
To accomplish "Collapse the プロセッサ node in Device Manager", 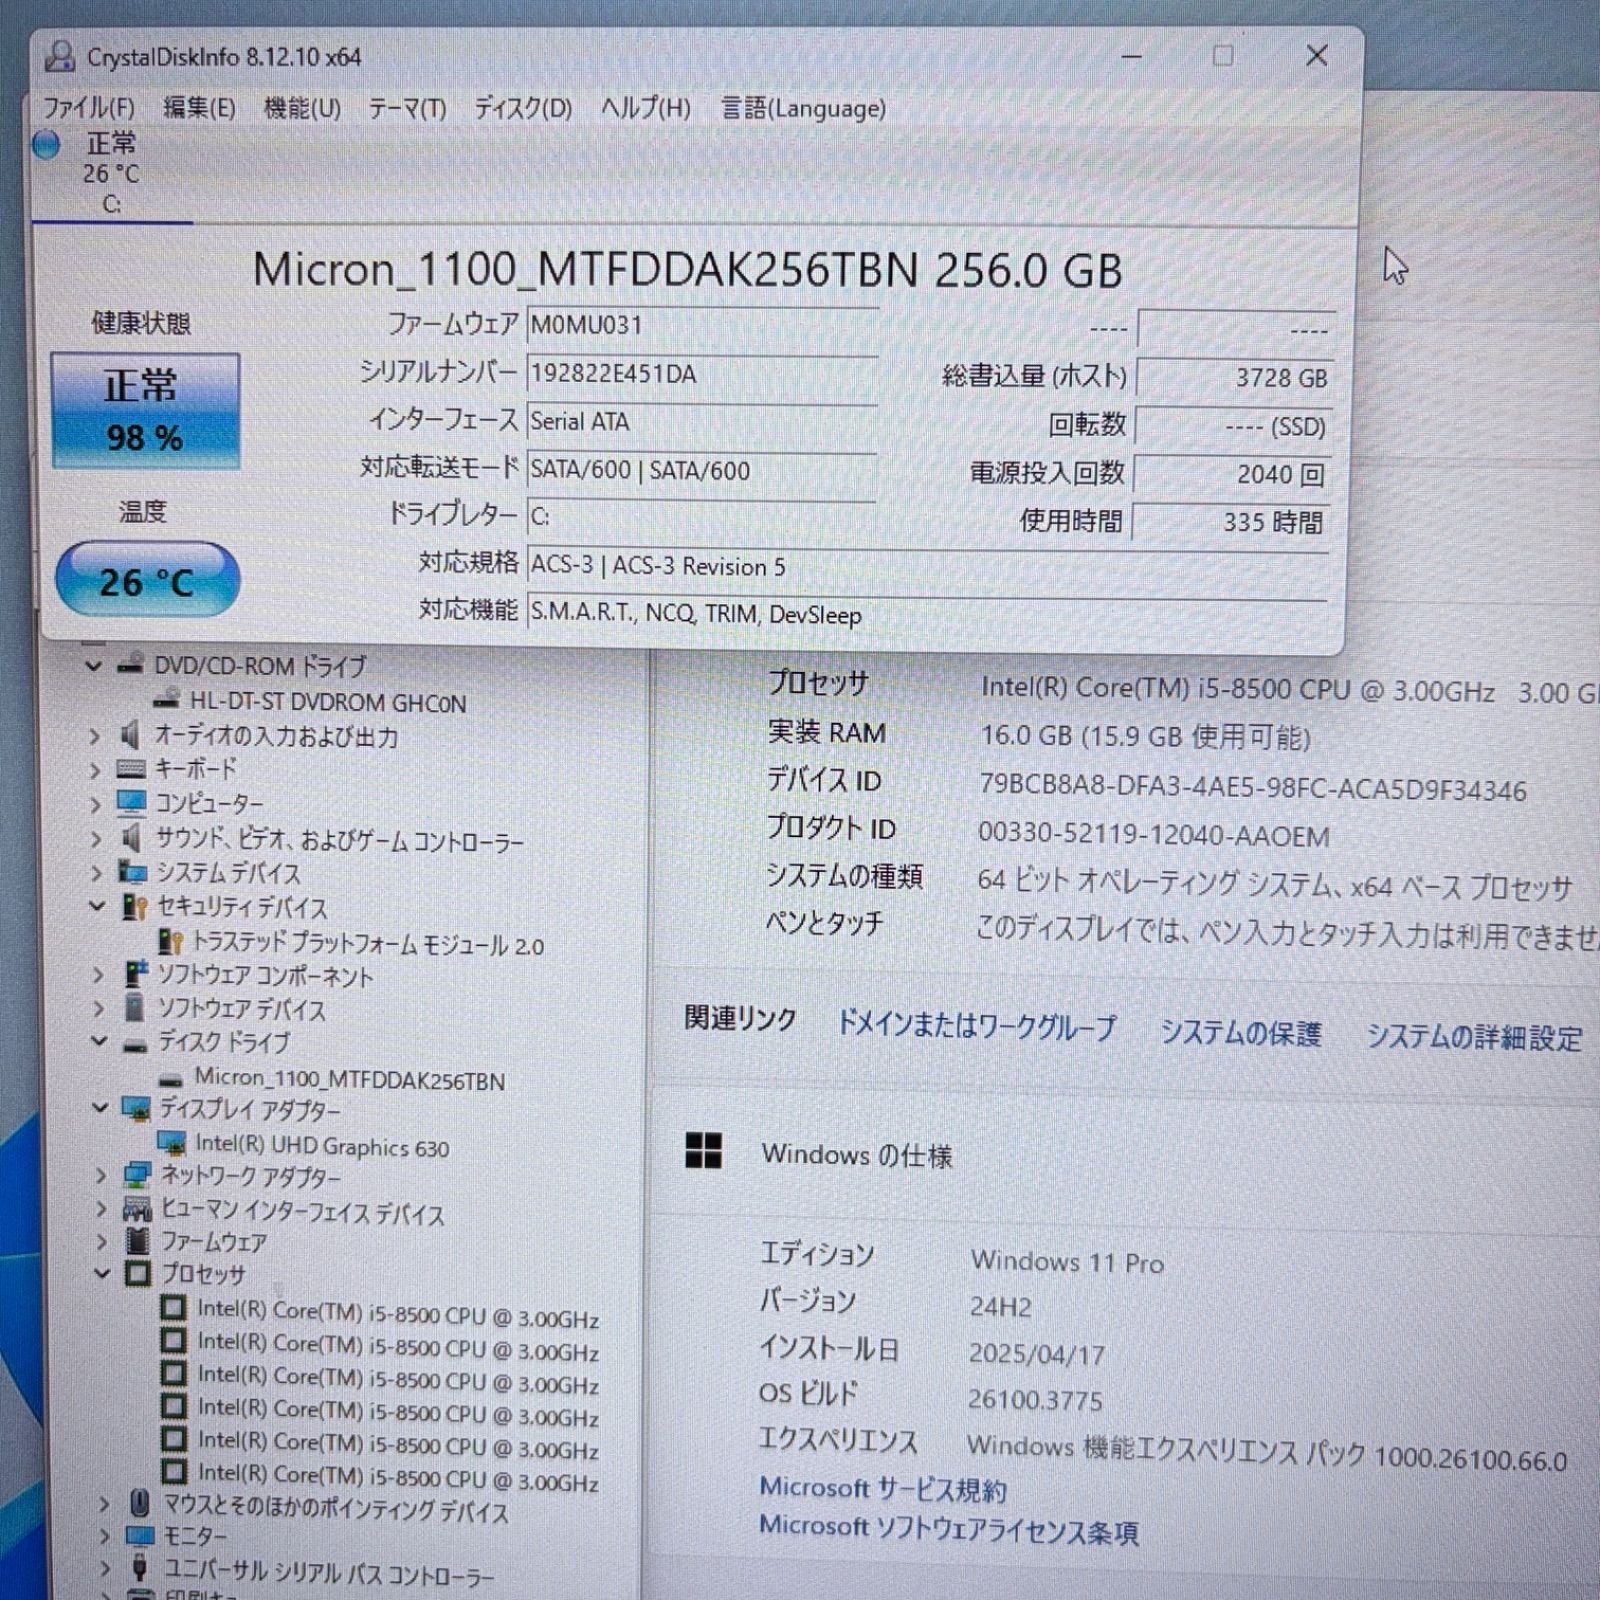I will click(x=102, y=1273).
